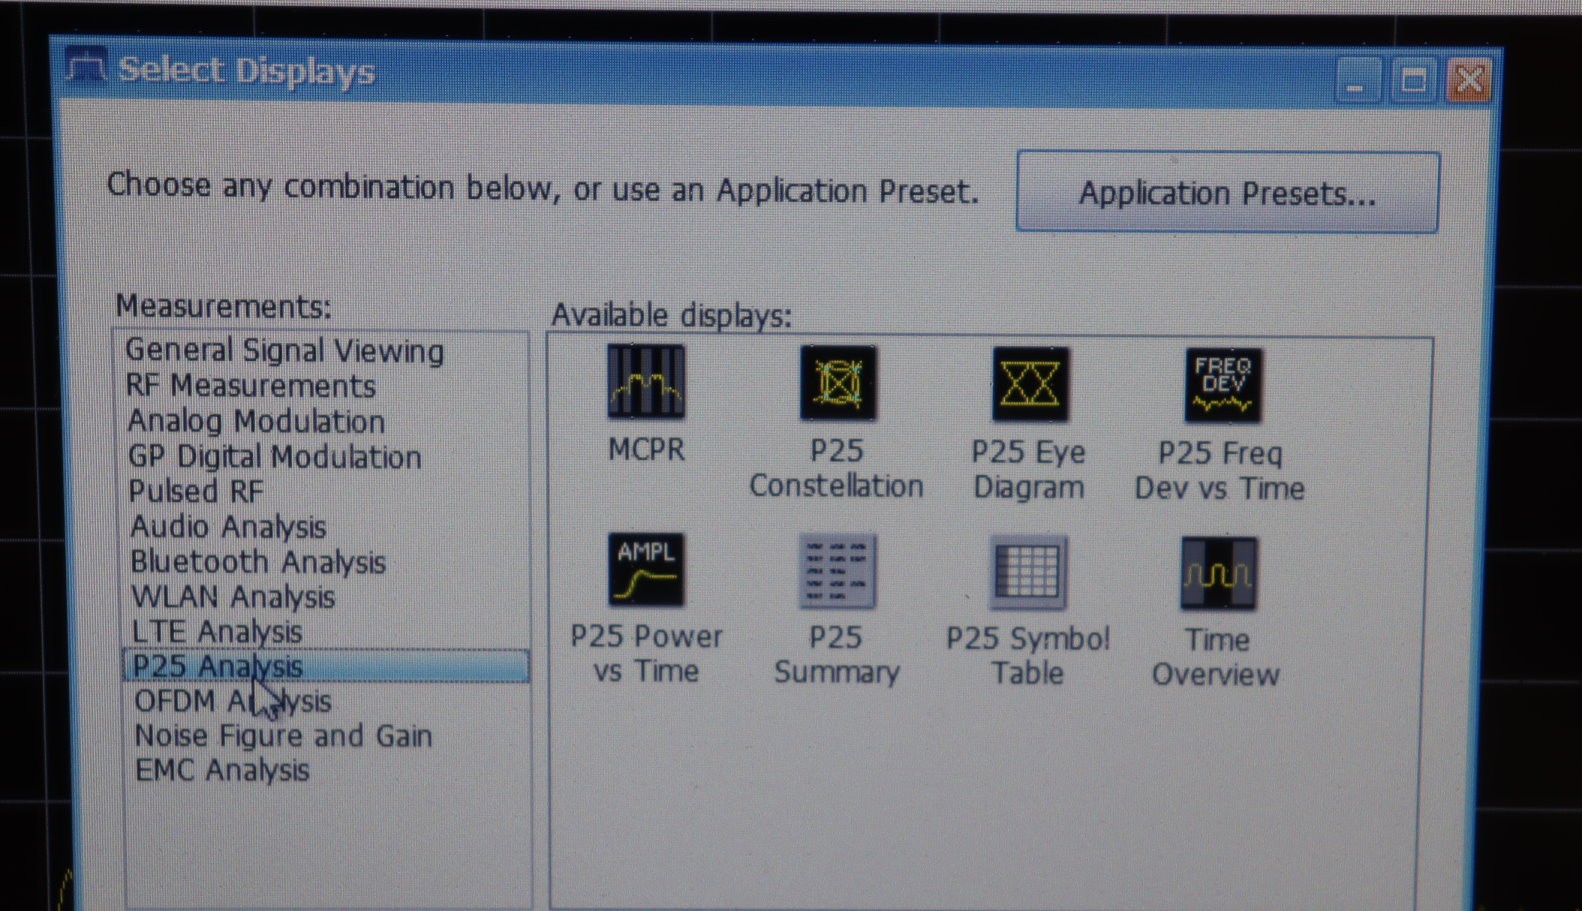Choose Analog Modulation measurement
This screenshot has width=1582, height=911.
click(x=256, y=421)
